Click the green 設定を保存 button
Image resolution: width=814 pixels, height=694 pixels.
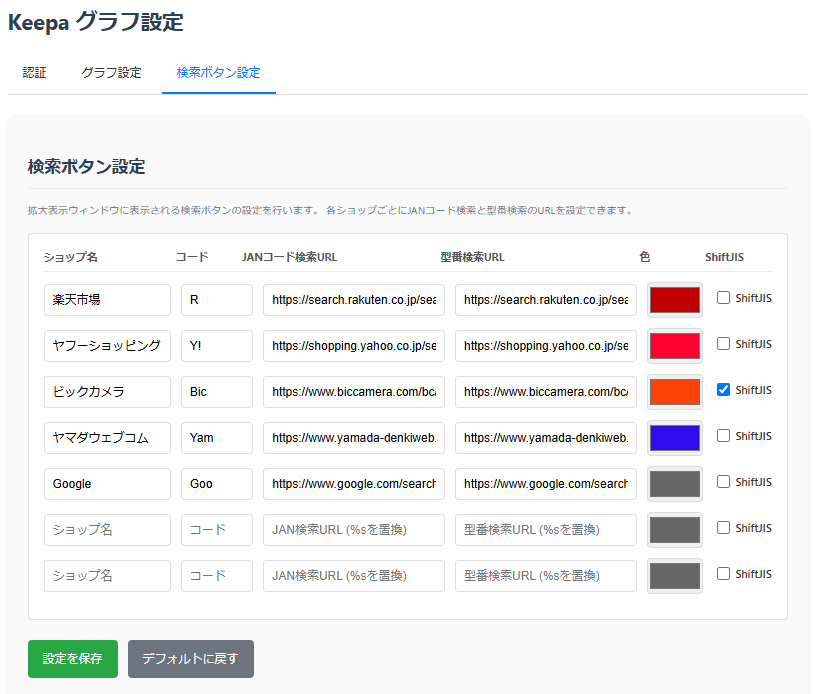tap(73, 659)
